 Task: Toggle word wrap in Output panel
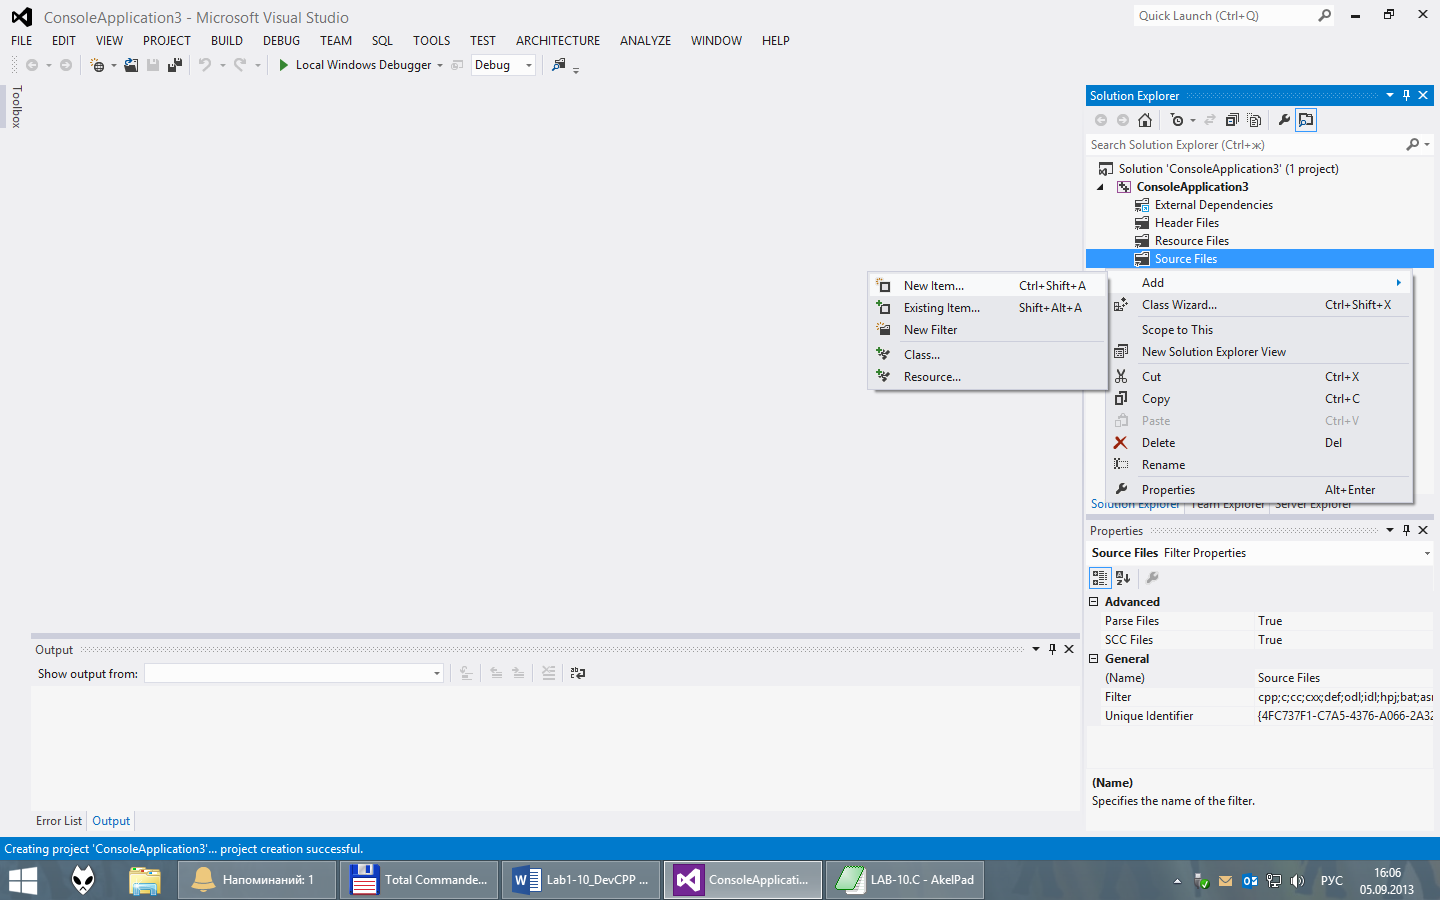click(x=578, y=673)
